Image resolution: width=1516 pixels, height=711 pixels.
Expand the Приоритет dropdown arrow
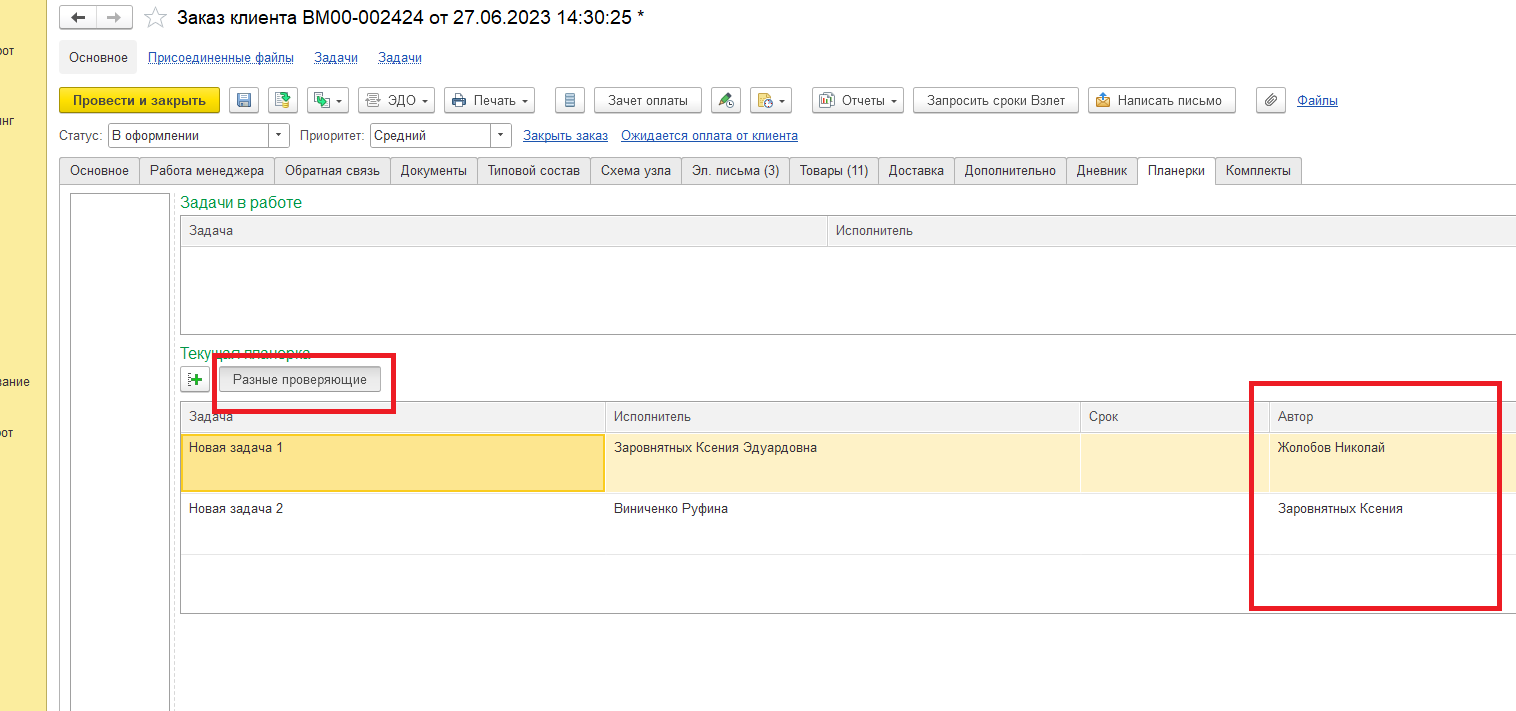(x=501, y=135)
